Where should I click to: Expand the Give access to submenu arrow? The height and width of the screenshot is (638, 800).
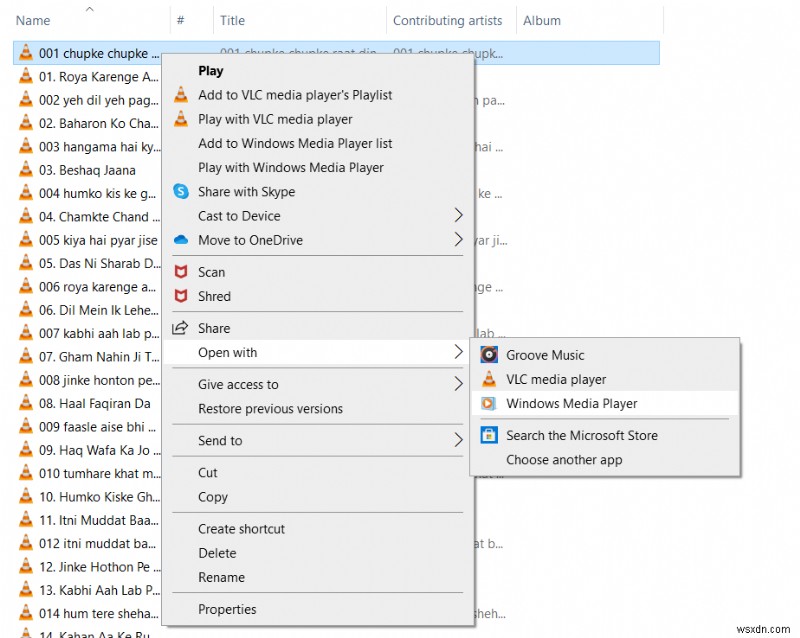[458, 384]
